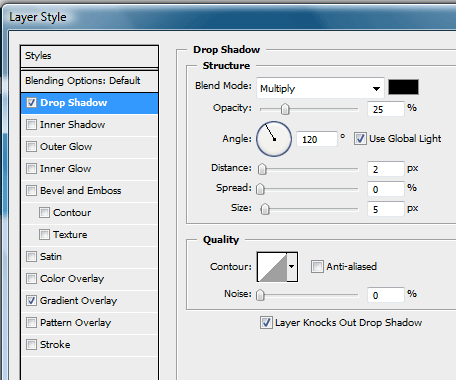Click the Spread slider handle

click(260, 189)
